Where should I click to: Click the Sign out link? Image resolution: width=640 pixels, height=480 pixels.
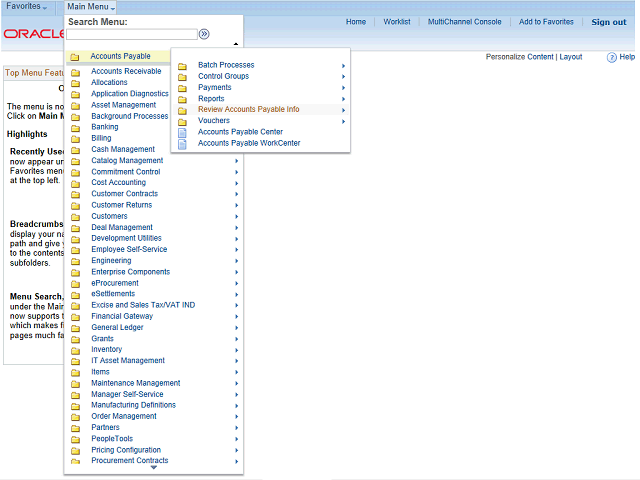coord(608,22)
